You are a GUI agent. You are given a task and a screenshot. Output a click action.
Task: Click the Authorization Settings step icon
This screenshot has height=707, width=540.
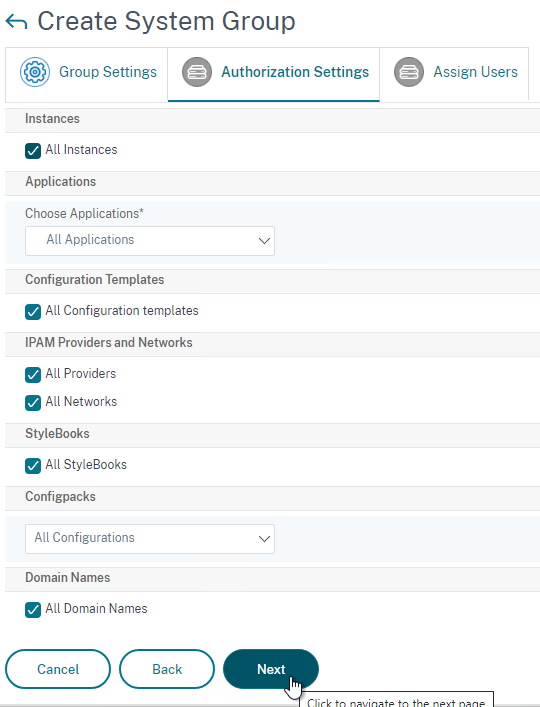[197, 72]
